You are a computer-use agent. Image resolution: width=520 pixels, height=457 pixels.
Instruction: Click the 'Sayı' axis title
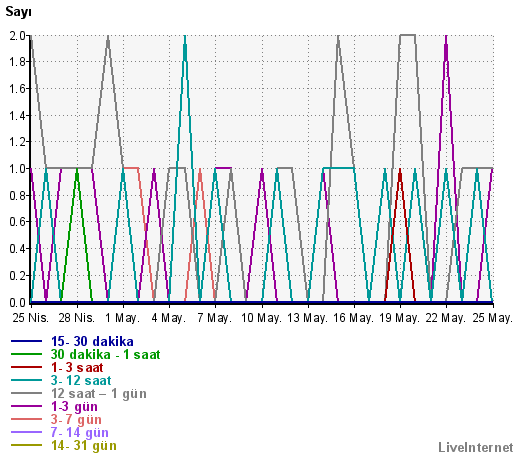[18, 12]
